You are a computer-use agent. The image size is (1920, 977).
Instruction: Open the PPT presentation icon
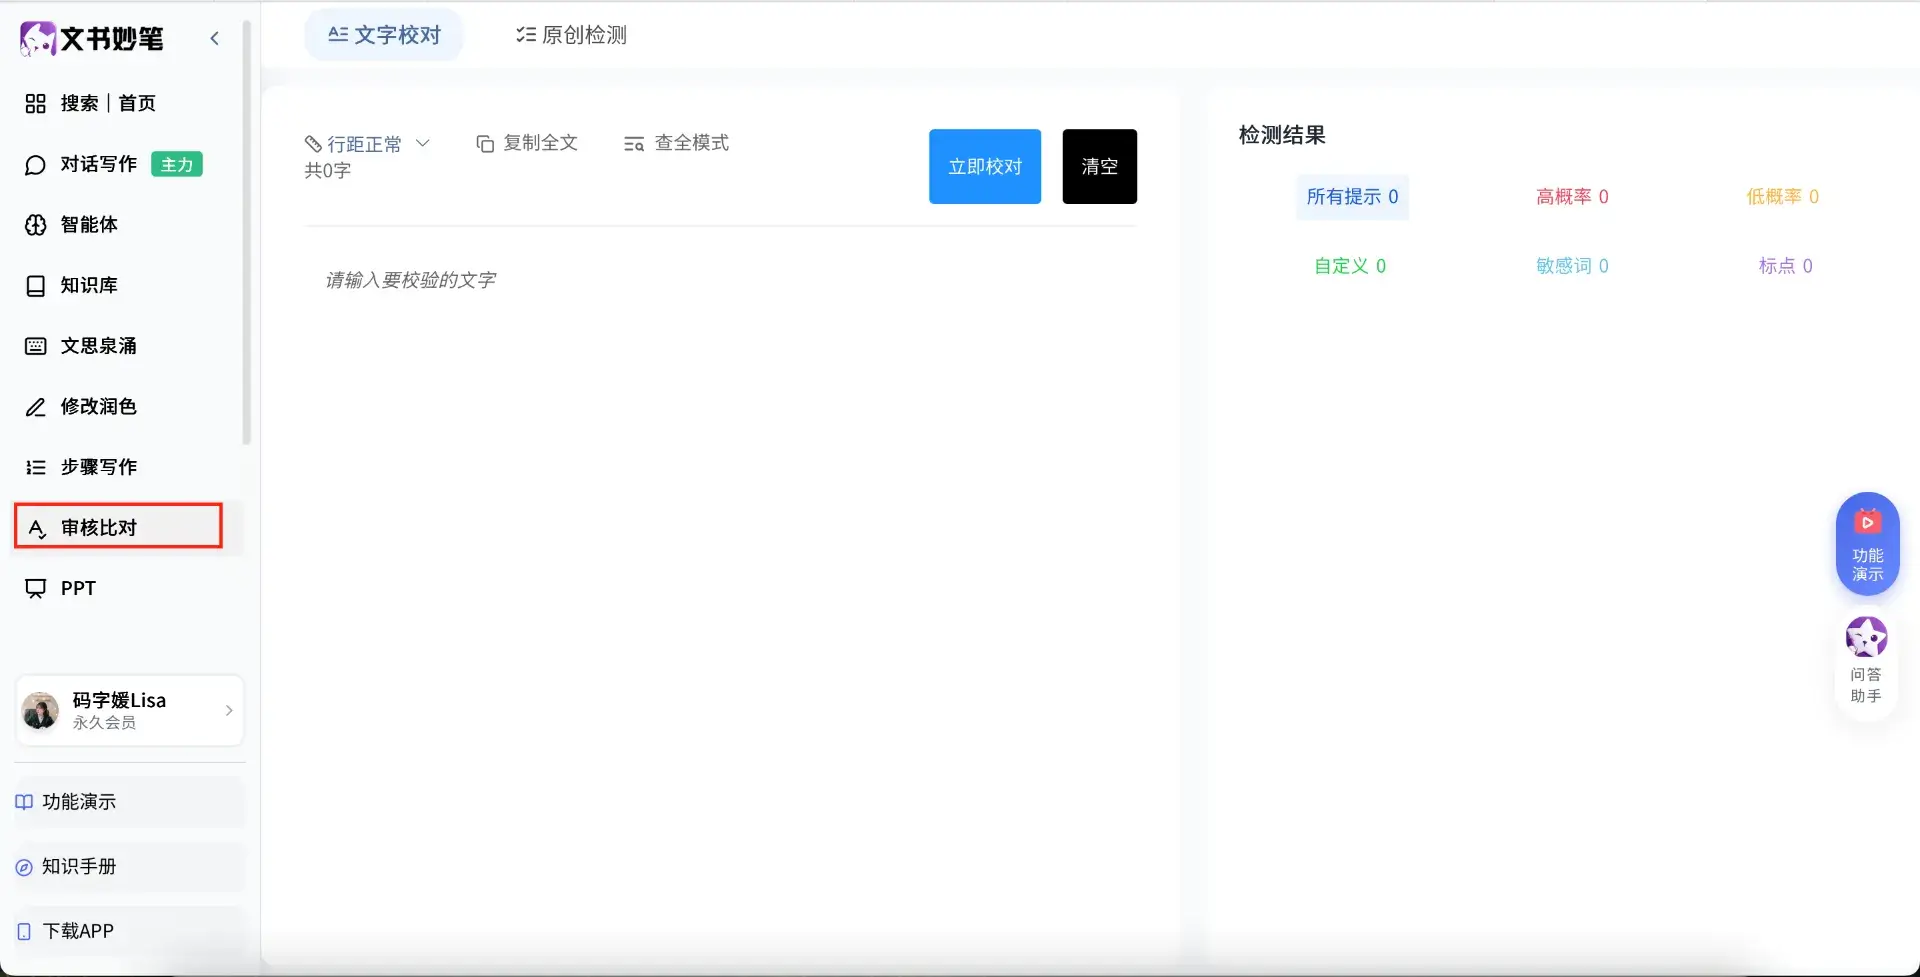click(35, 588)
